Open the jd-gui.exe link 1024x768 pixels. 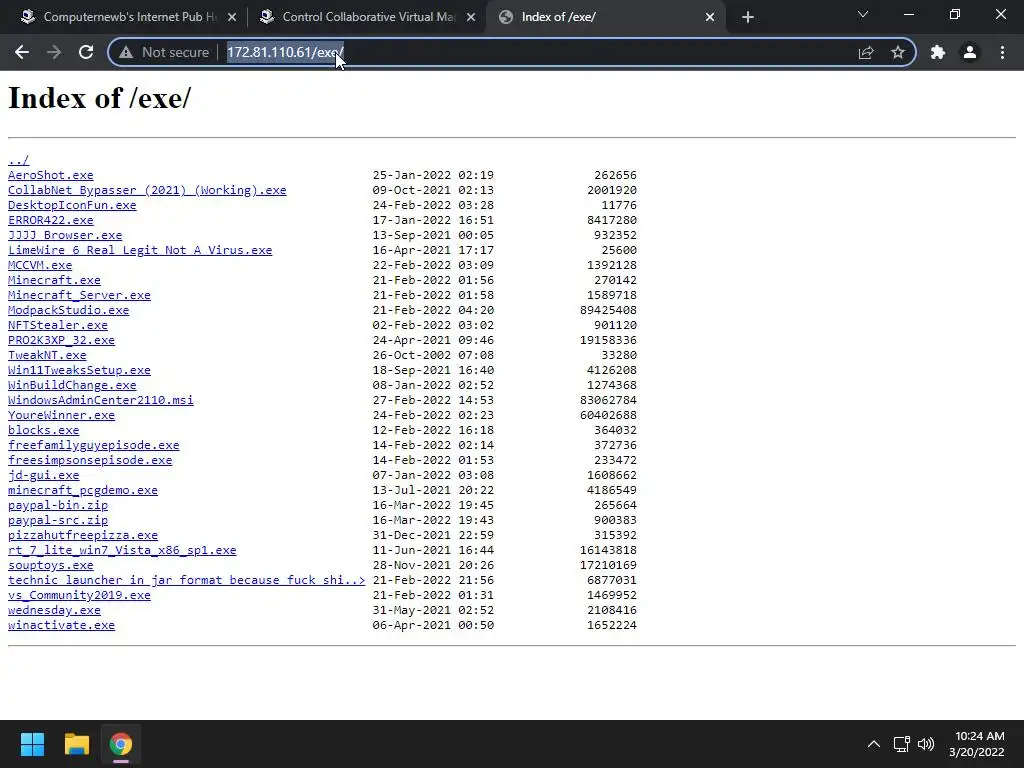(43, 475)
